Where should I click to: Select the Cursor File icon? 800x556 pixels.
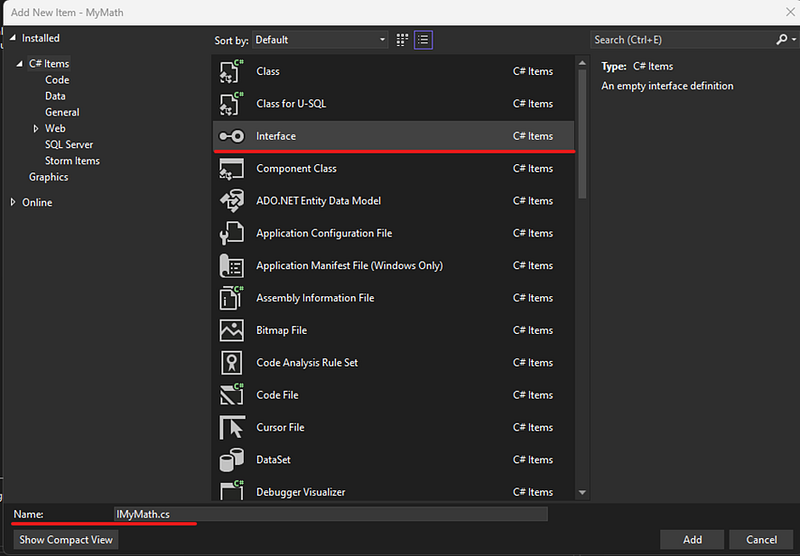point(232,427)
